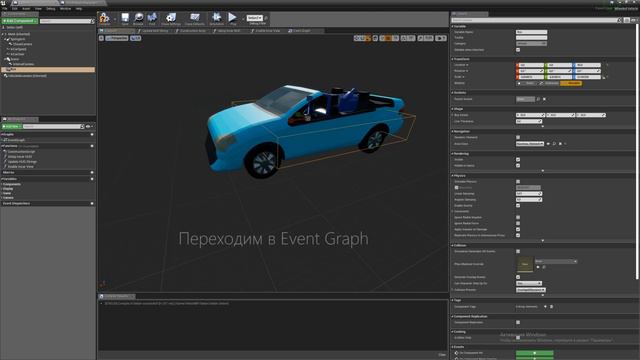
Task: Click the Simulation toolbar icon
Action: coord(216,18)
